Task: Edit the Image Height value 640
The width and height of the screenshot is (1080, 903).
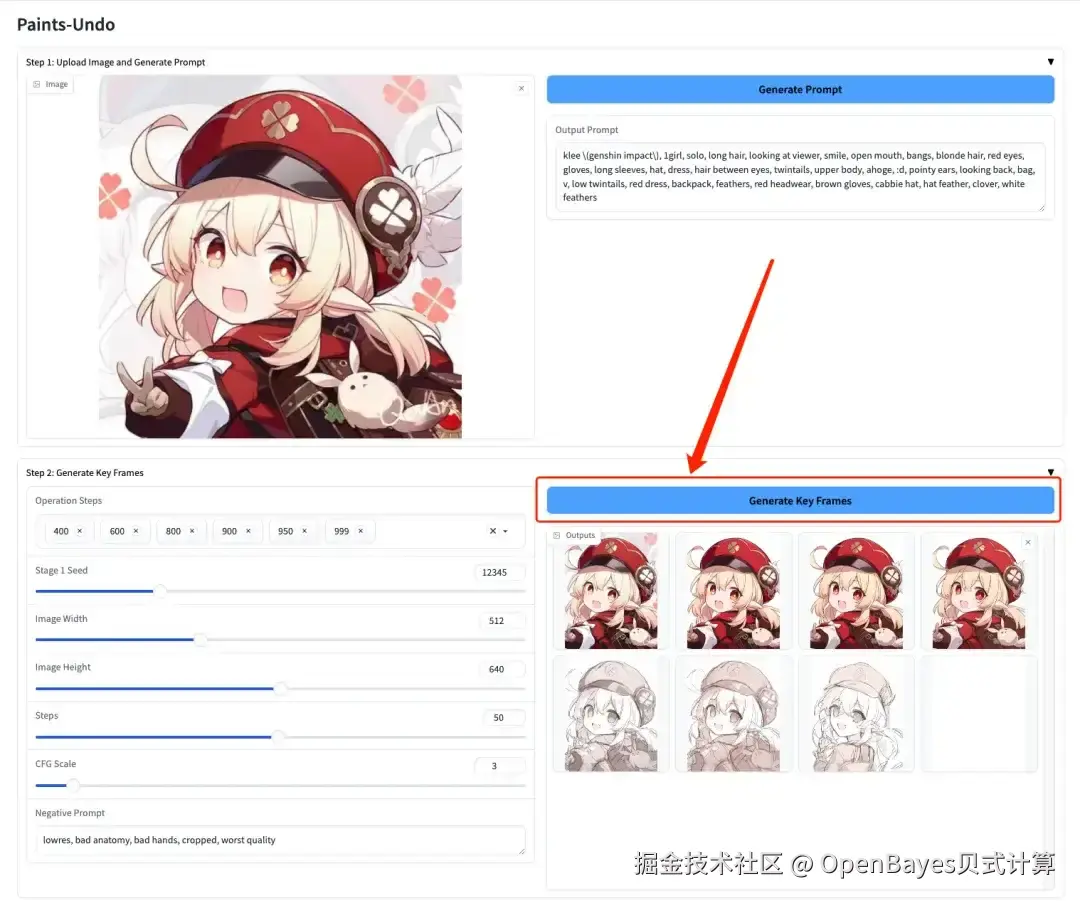Action: [x=502, y=669]
